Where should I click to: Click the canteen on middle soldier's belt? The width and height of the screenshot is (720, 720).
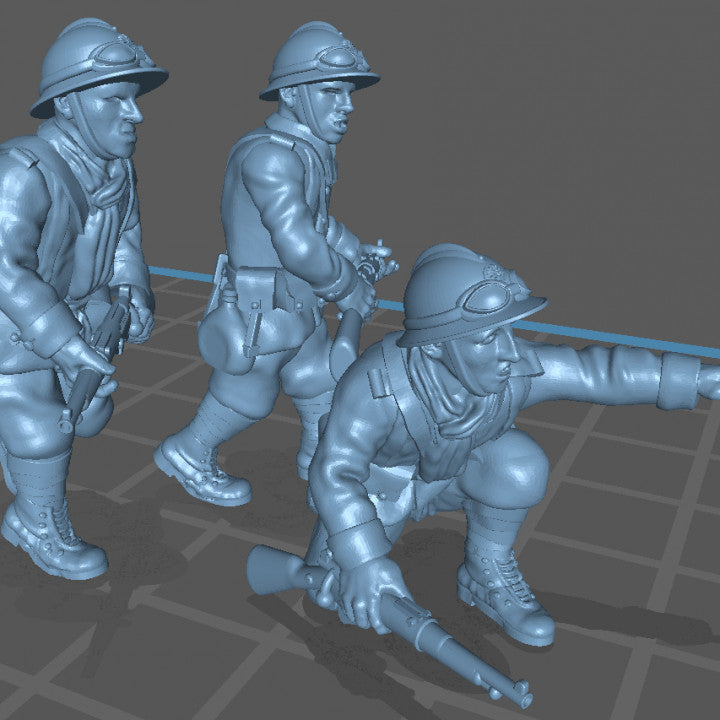coord(225,340)
